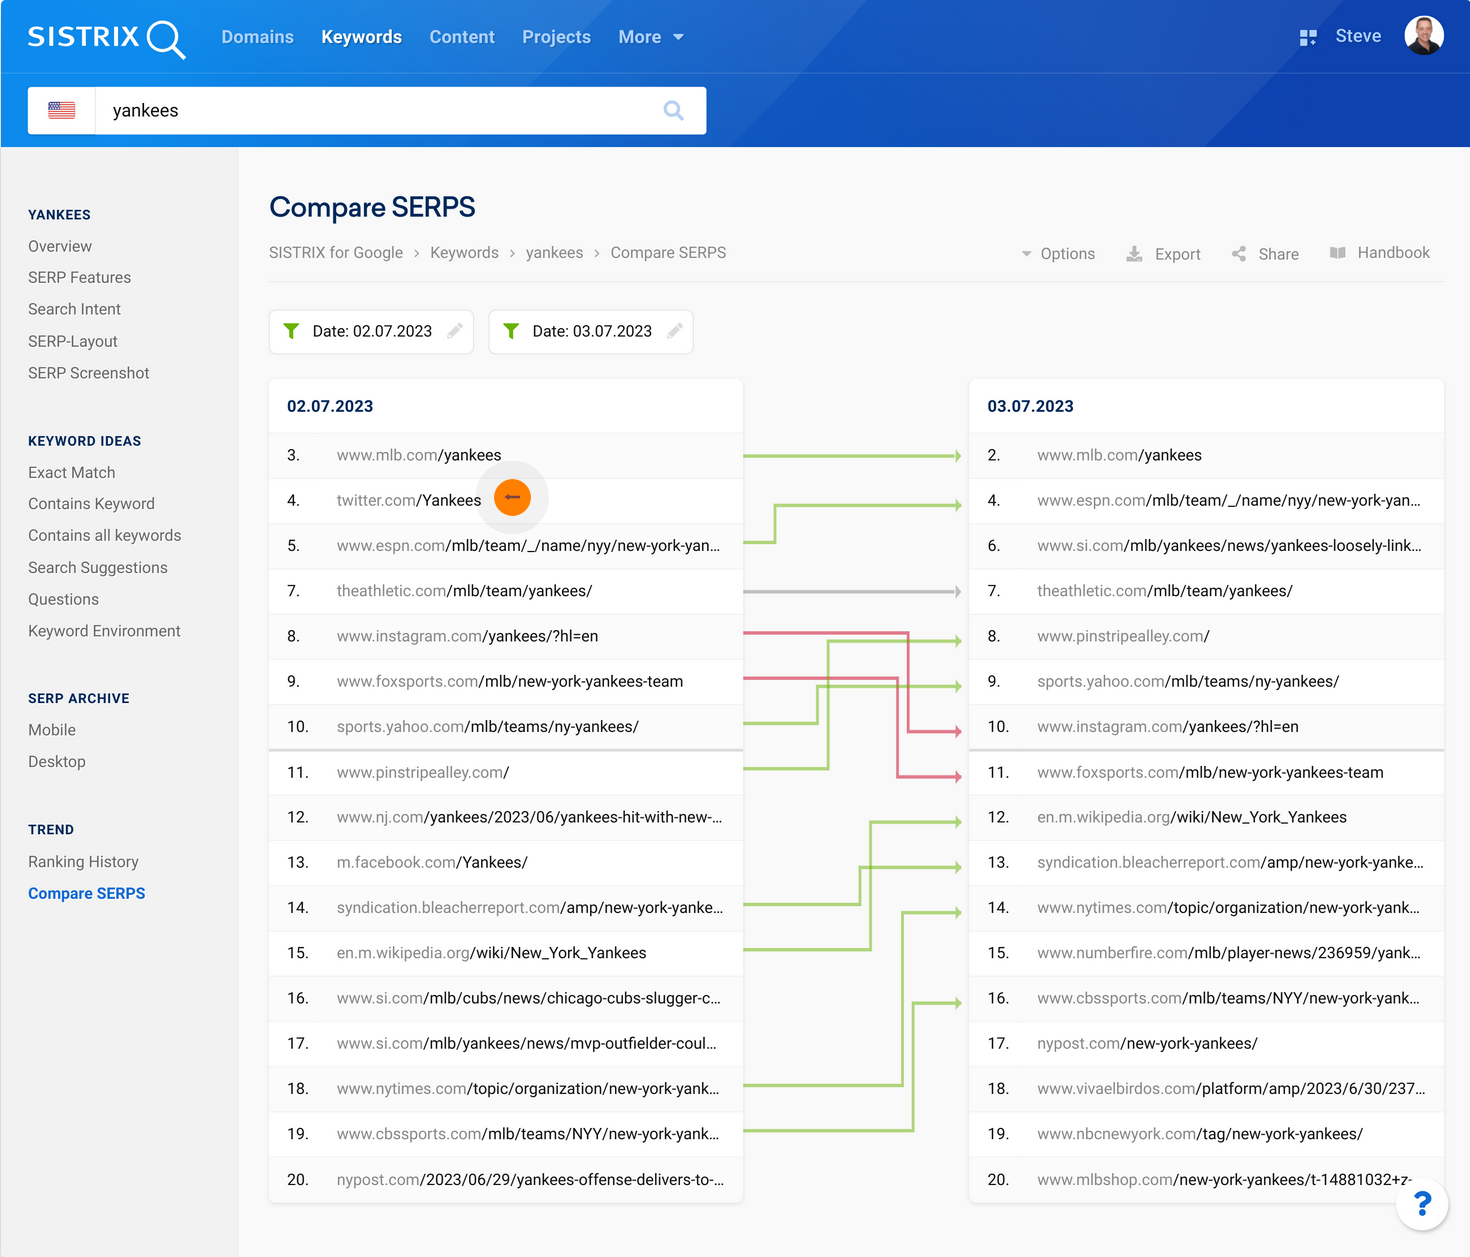The width and height of the screenshot is (1470, 1257).
Task: Click the Date: 02.07.2023 filter
Action: [371, 331]
